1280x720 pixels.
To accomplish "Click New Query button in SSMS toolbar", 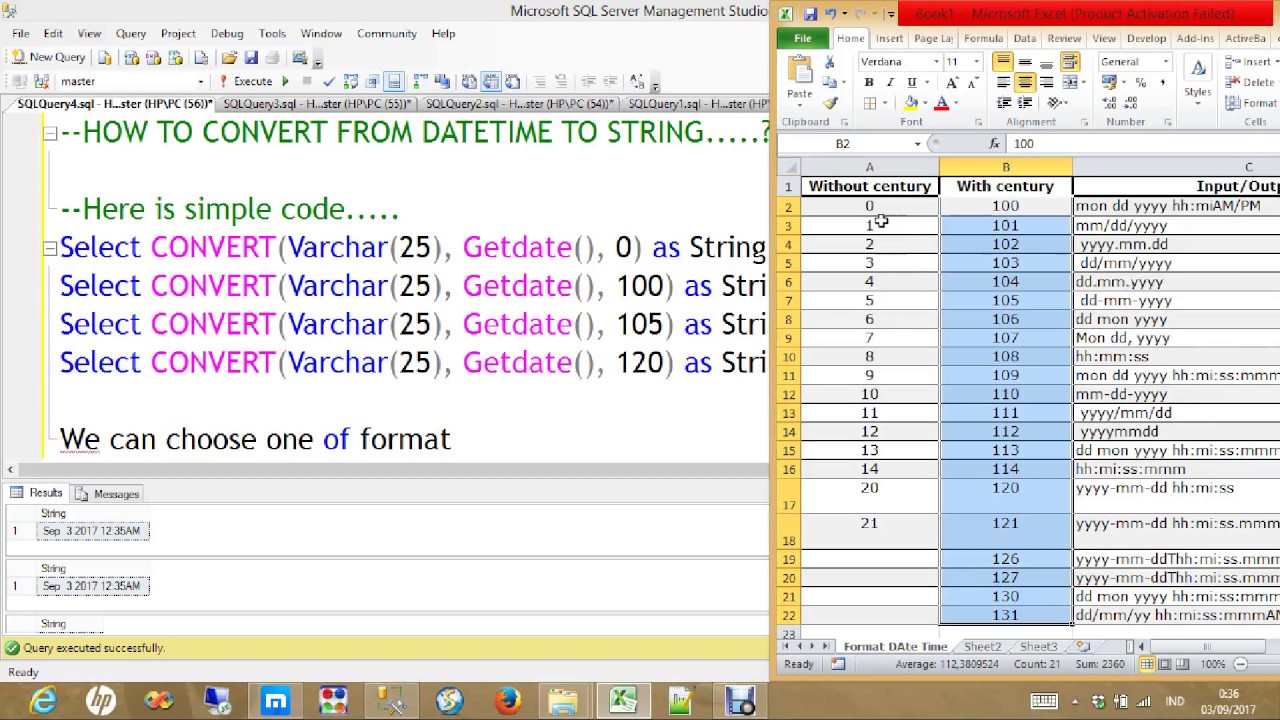I will coord(48,57).
